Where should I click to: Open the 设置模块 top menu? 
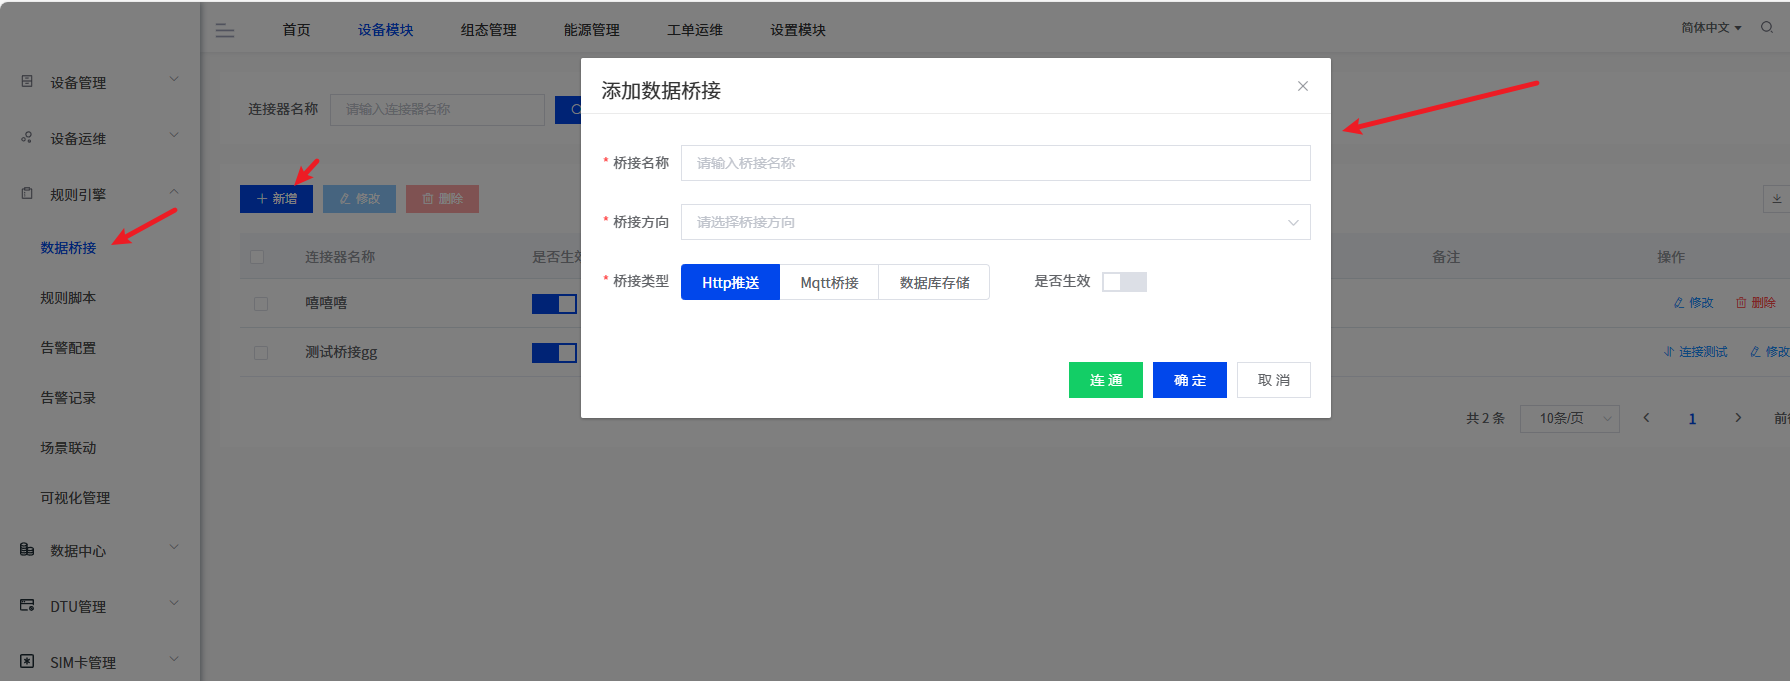point(797,30)
